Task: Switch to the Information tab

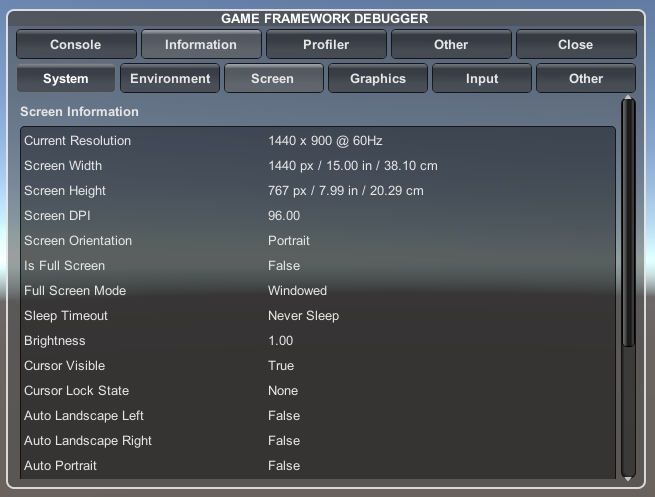Action: click(x=201, y=44)
